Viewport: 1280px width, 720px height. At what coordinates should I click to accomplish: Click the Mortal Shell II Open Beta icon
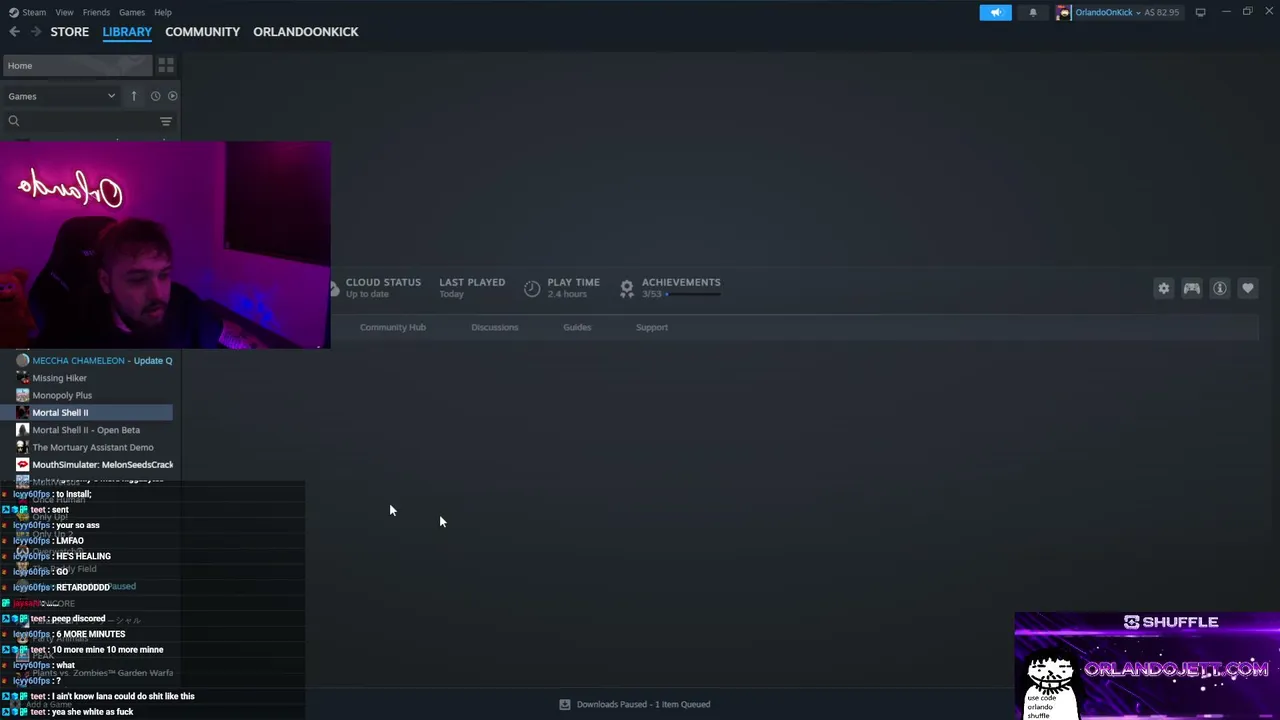[x=23, y=430]
